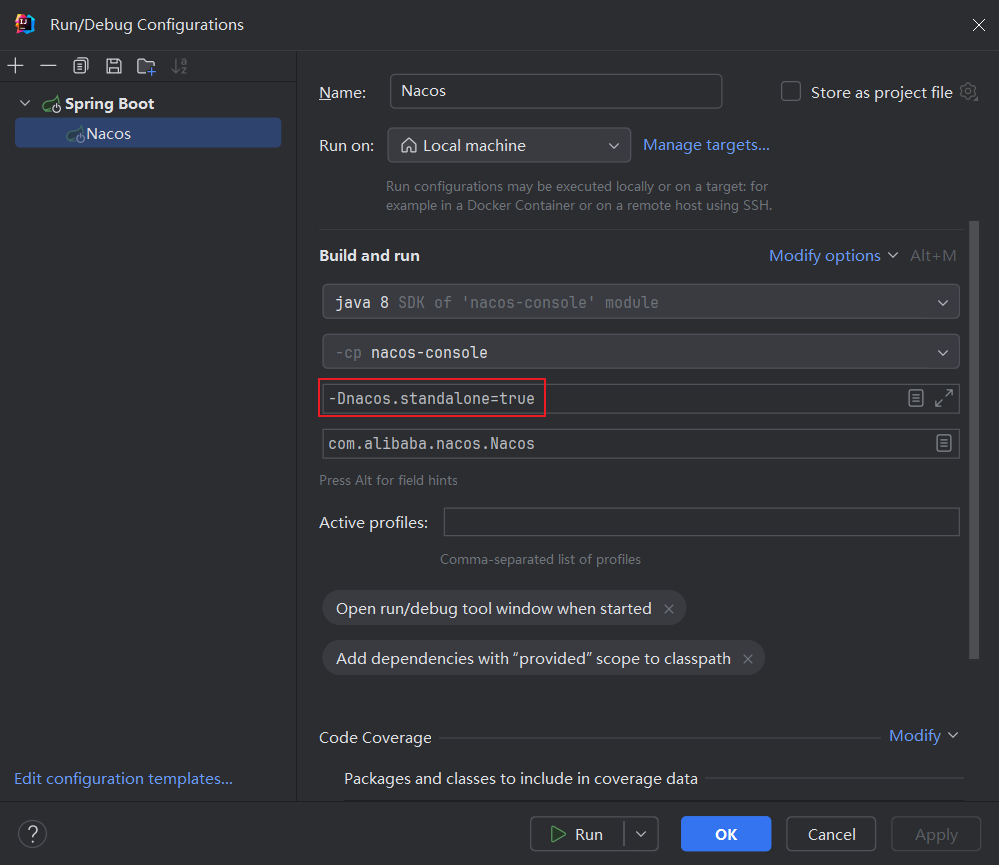Click 'Packages and classes to include in coverage data'
This screenshot has width=999, height=865.
pyautogui.click(x=521, y=778)
